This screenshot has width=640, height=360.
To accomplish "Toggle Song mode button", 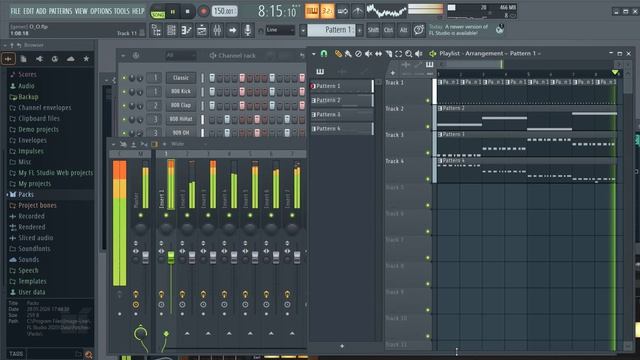I will click(157, 12).
